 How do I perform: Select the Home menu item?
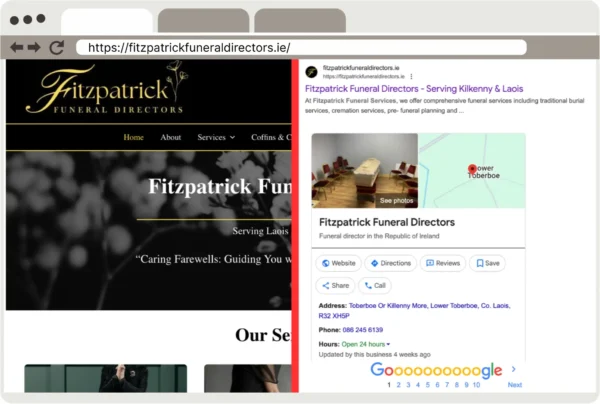coord(133,137)
